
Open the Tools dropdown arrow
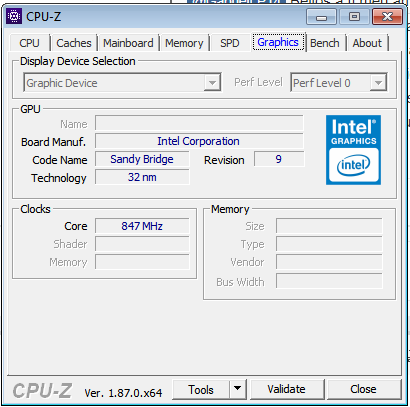[x=238, y=389]
